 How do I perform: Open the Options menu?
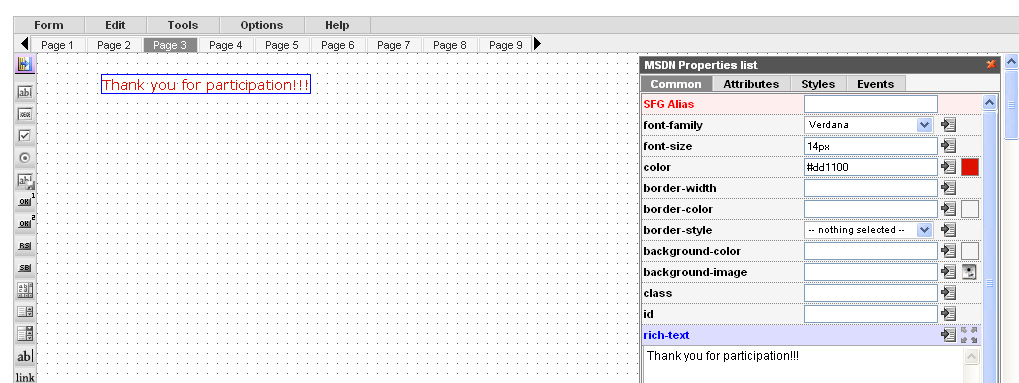(261, 25)
